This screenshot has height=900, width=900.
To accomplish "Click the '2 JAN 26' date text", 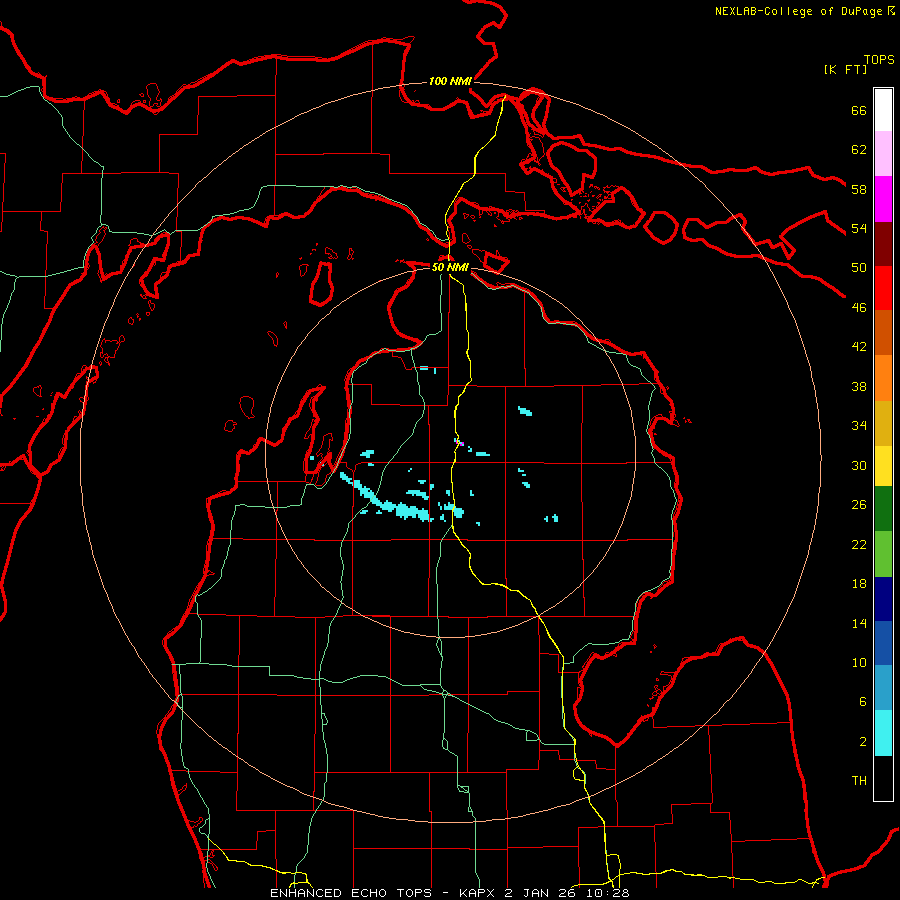I will point(542,893).
